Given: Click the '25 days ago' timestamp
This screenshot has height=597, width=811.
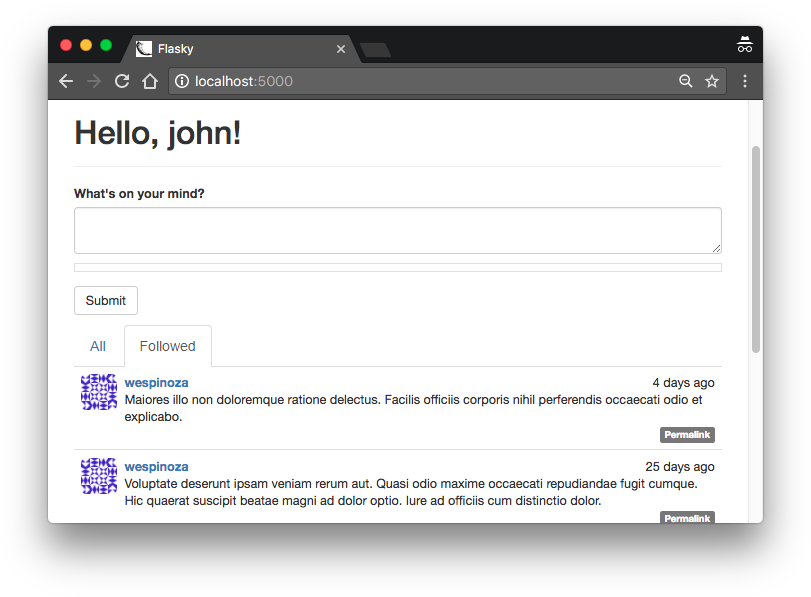Looking at the screenshot, I should pos(680,467).
